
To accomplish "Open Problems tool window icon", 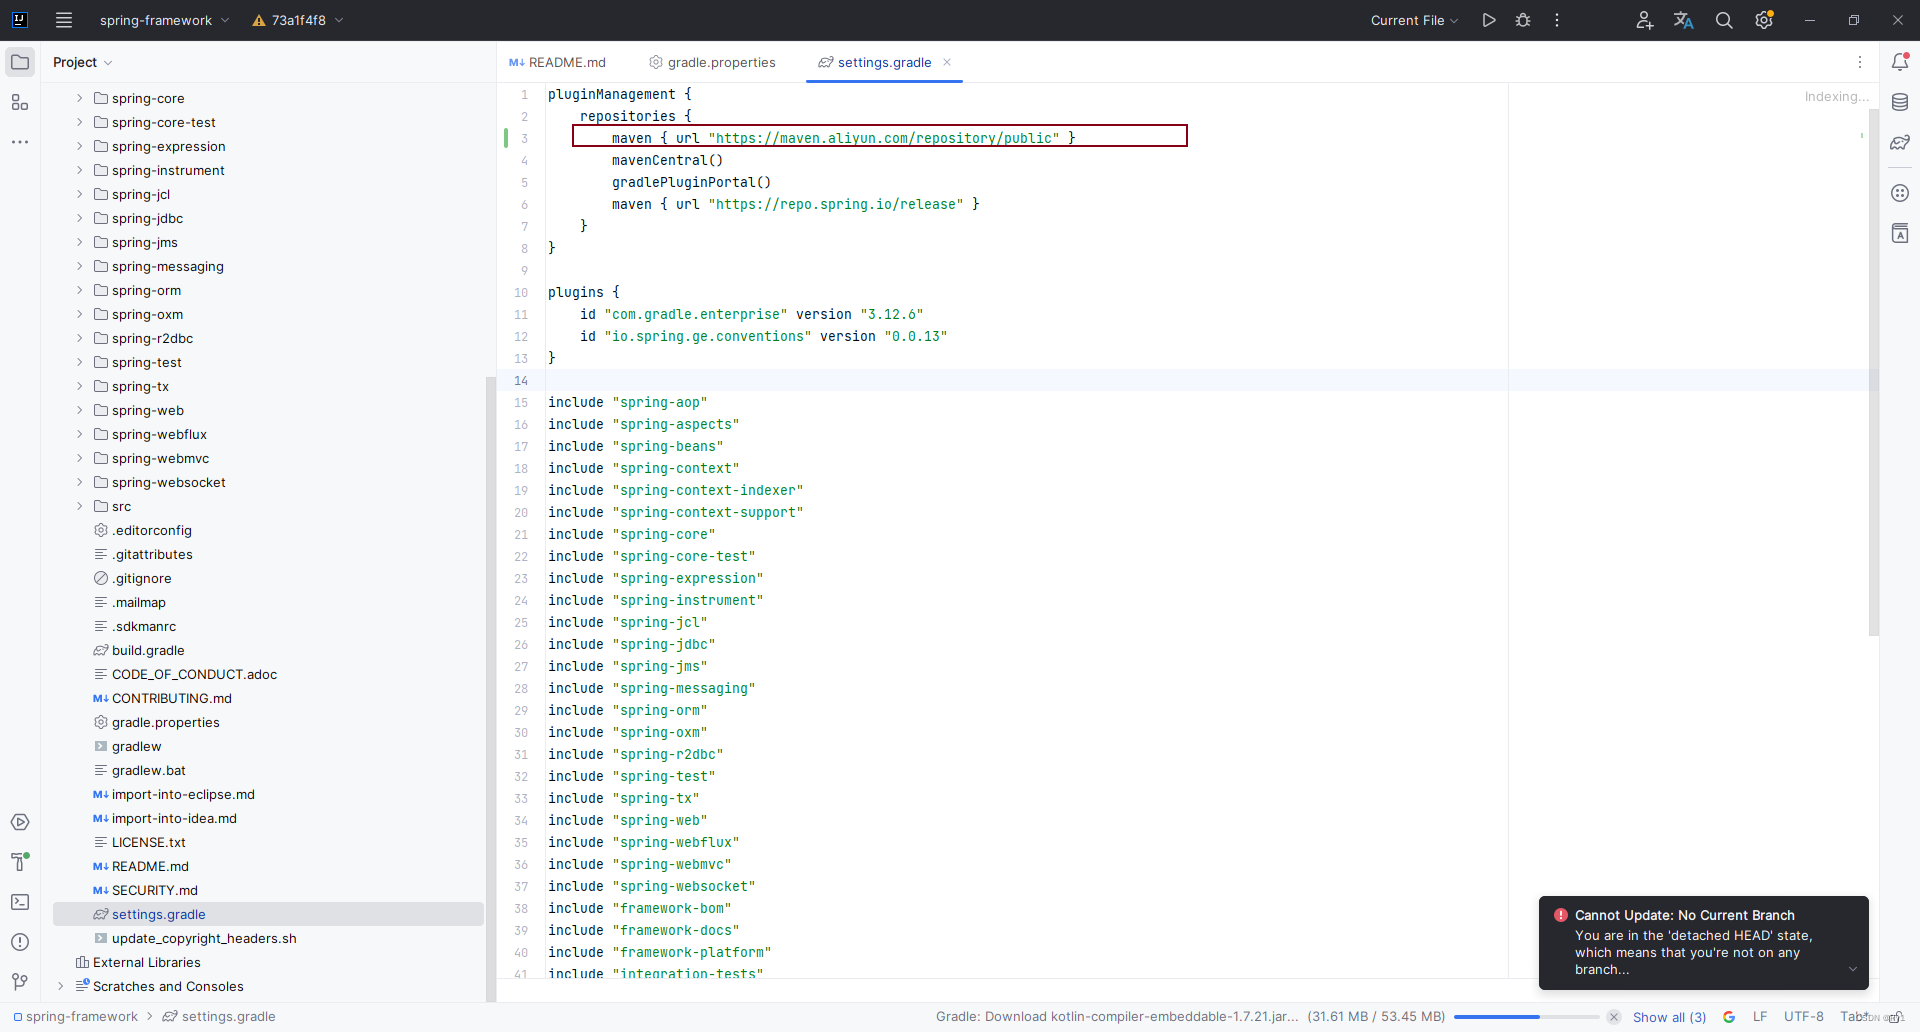I will tap(20, 942).
